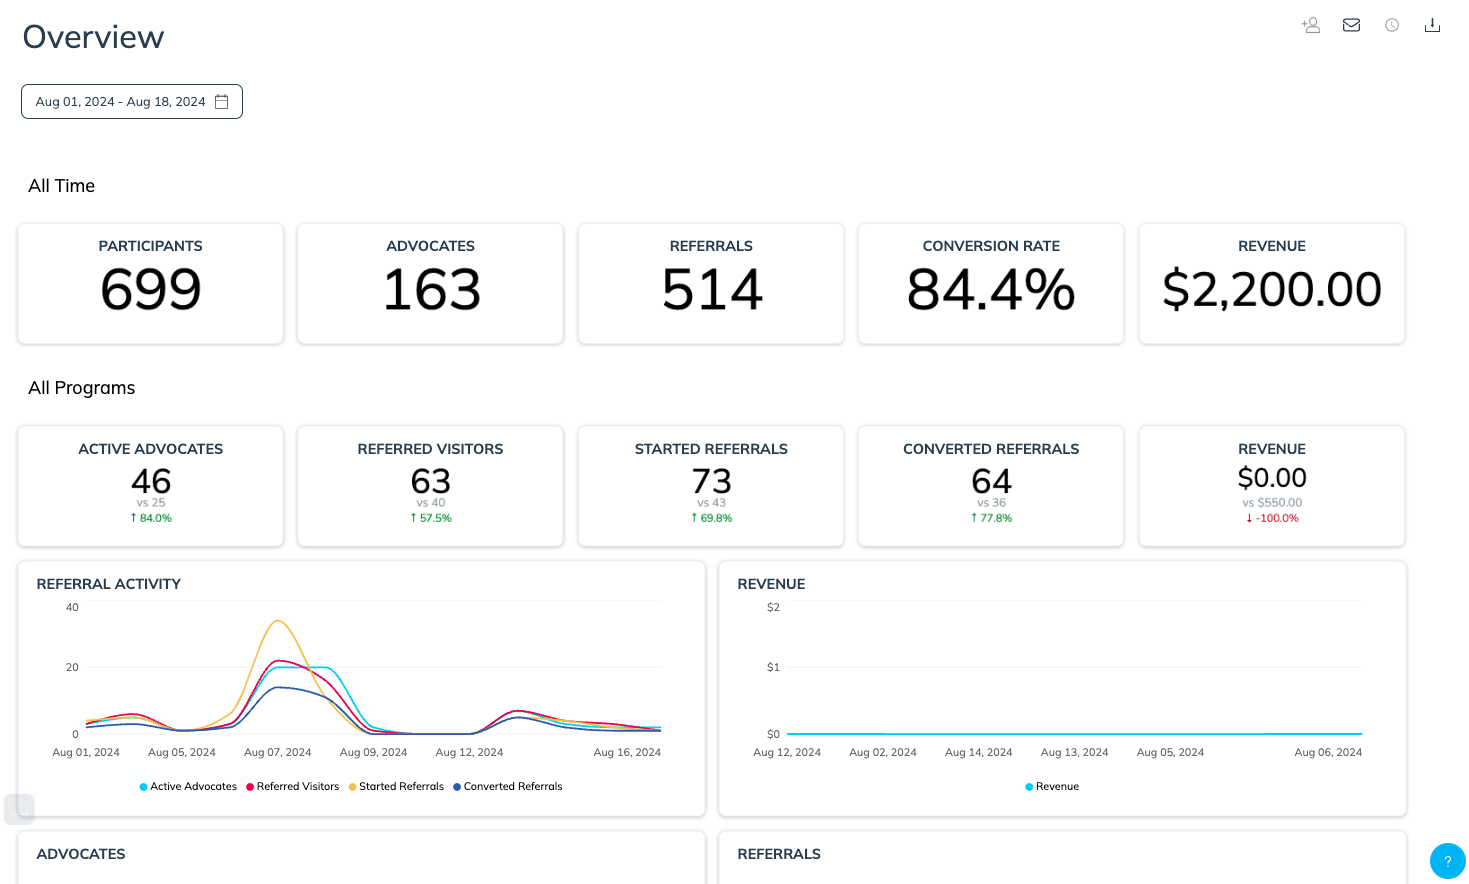The height and width of the screenshot is (884, 1469).
Task: Open the help question mark bubble
Action: 1447,861
